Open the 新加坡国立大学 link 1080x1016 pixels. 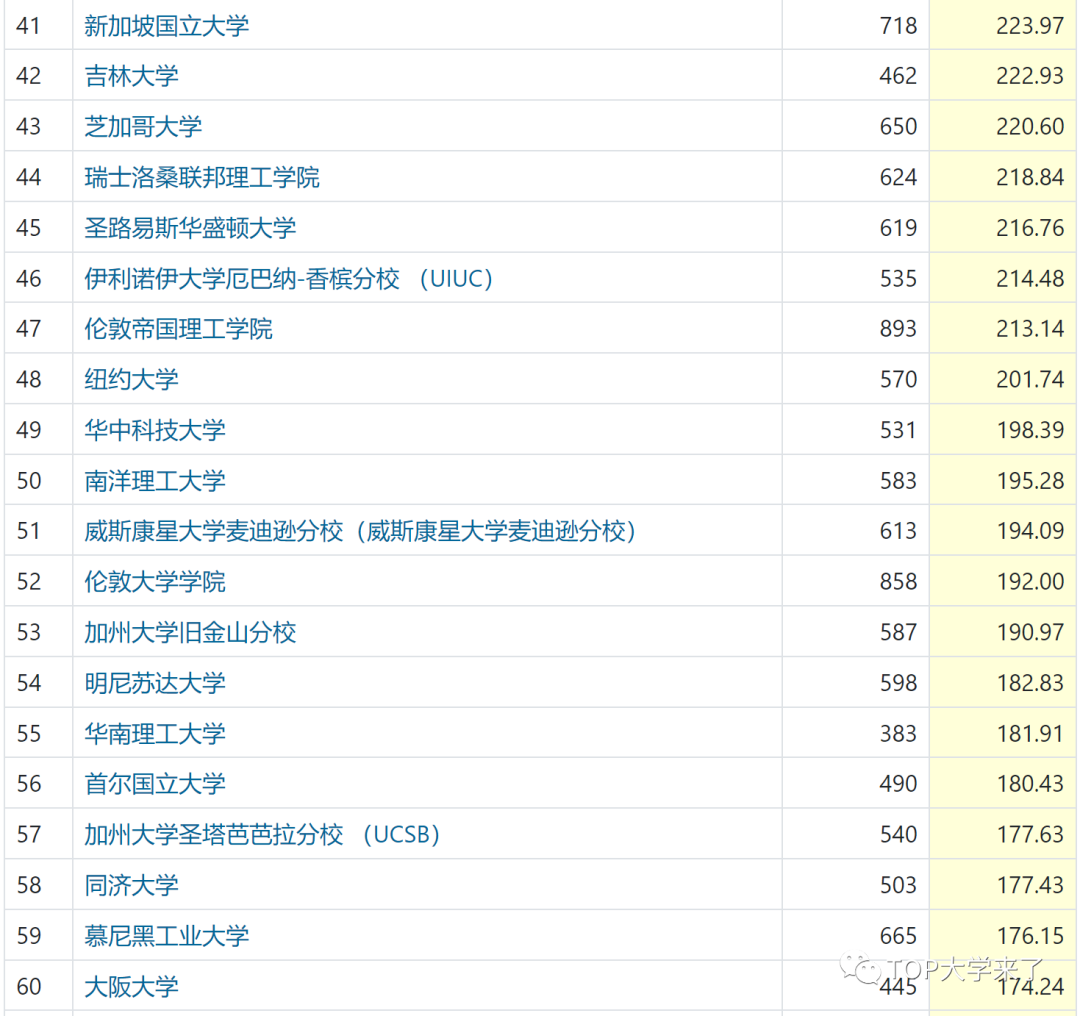(166, 26)
